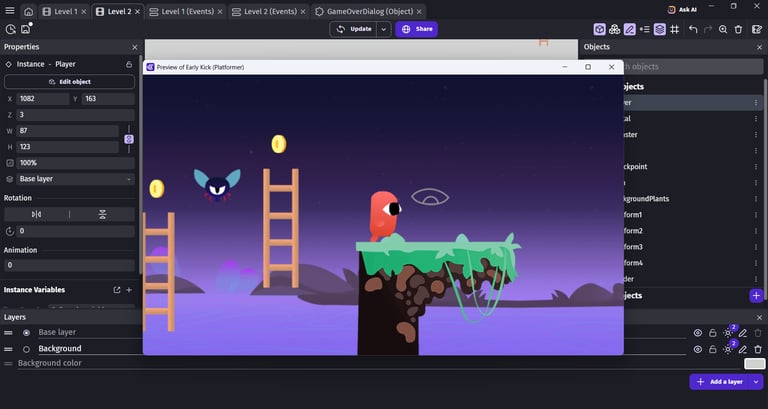Image resolution: width=768 pixels, height=409 pixels.
Task: Open the instances list icon
Action: click(x=645, y=29)
